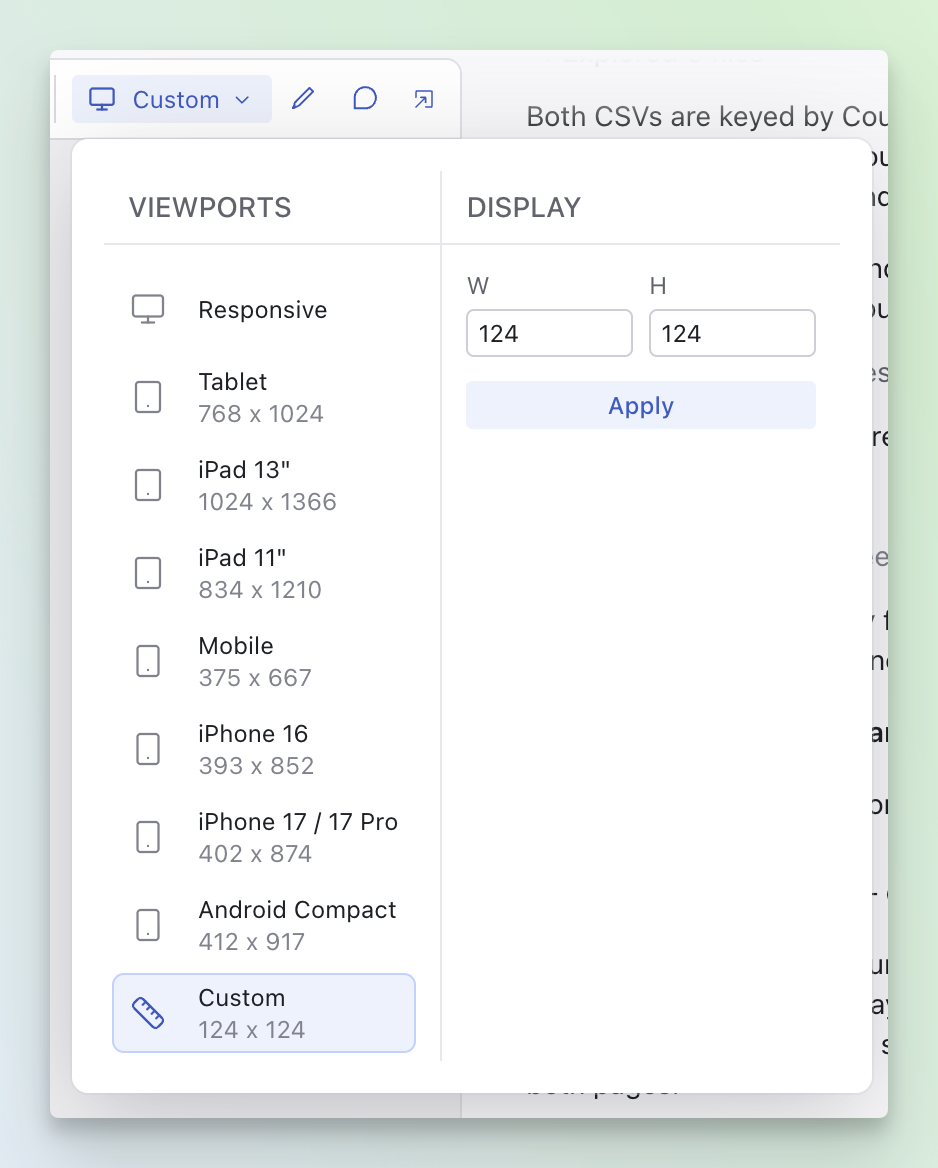Pick the iPhone 17 / 17 Pro viewport
The image size is (938, 1168).
264,837
